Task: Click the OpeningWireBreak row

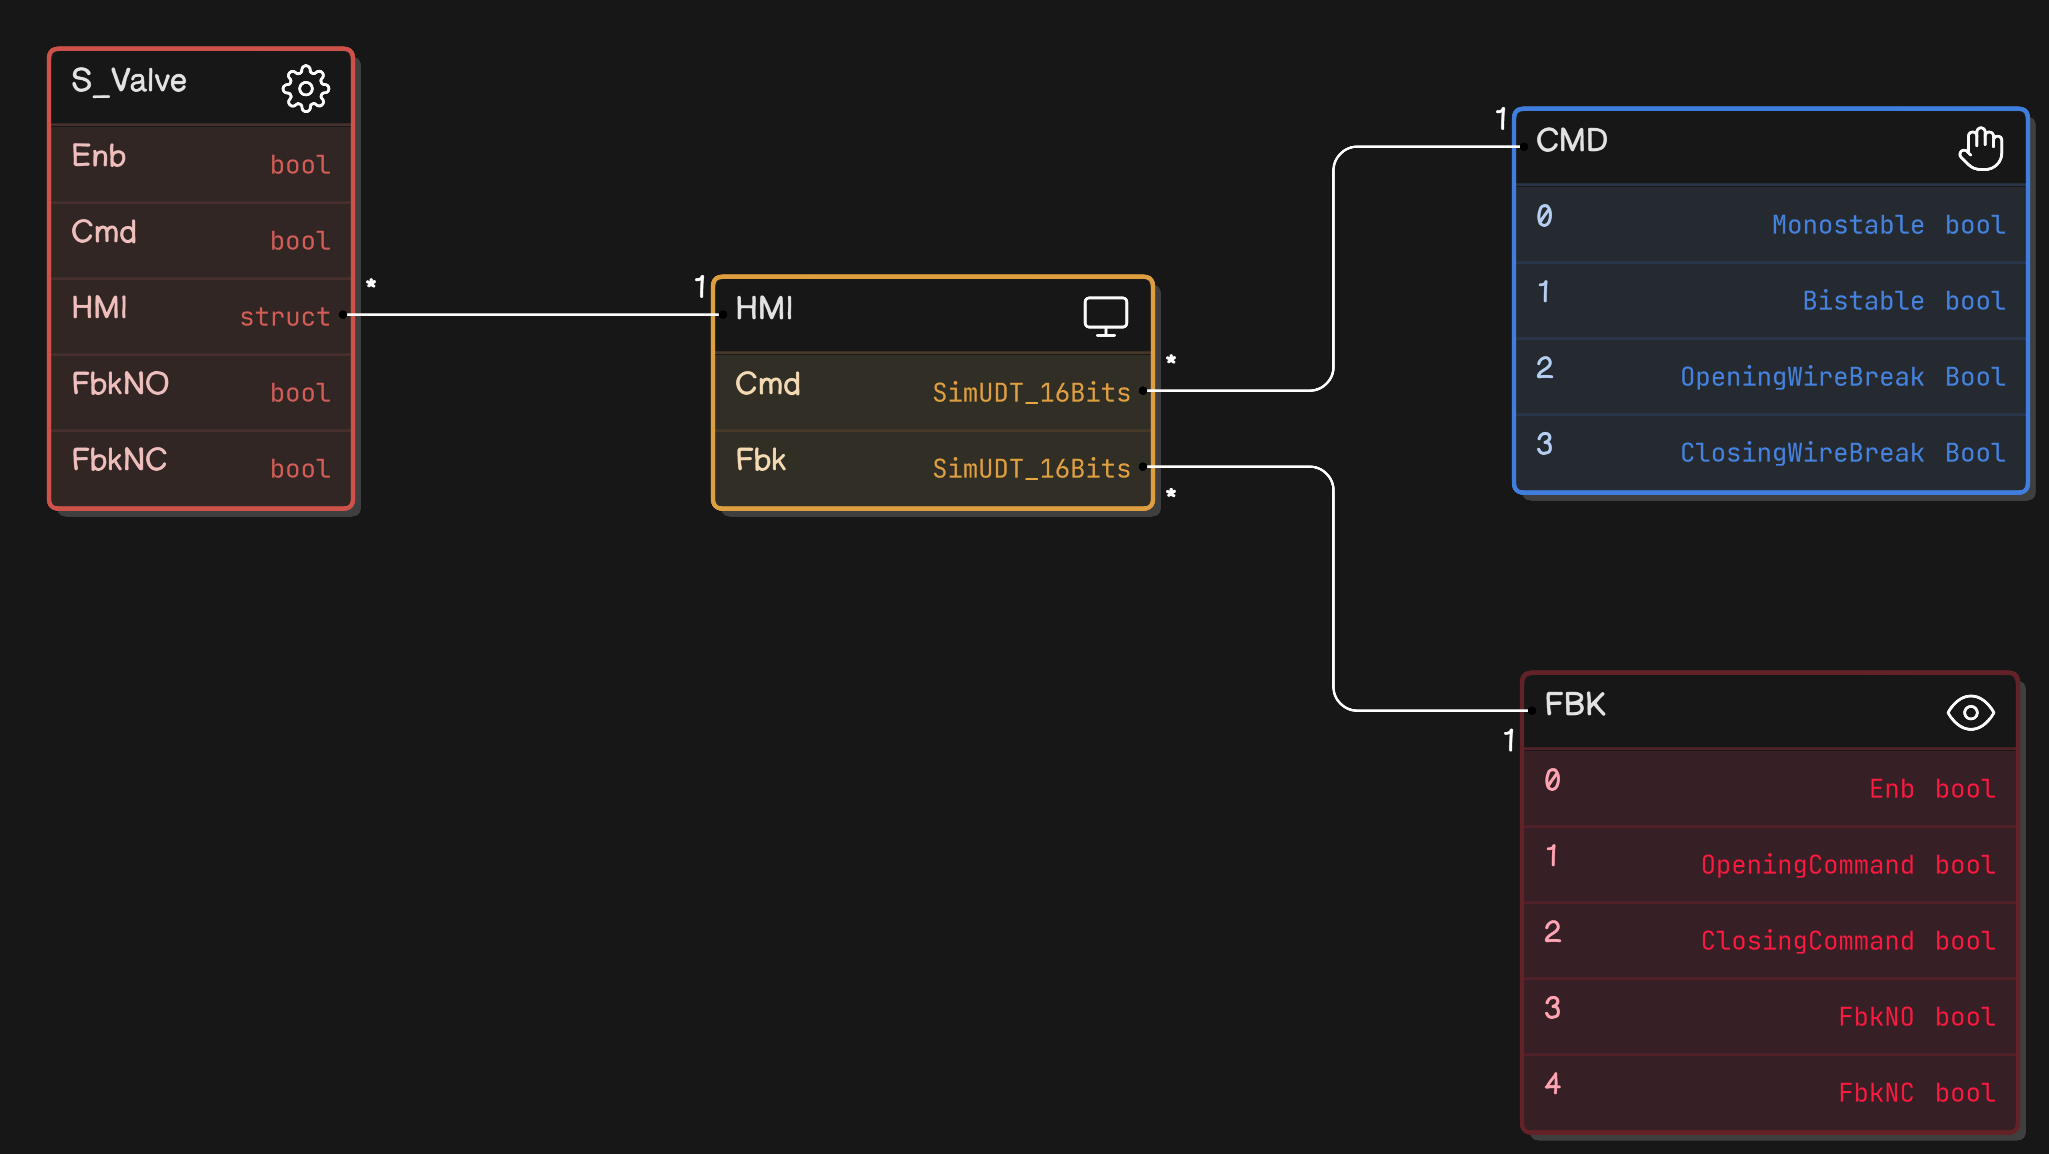Action: (x=1770, y=376)
